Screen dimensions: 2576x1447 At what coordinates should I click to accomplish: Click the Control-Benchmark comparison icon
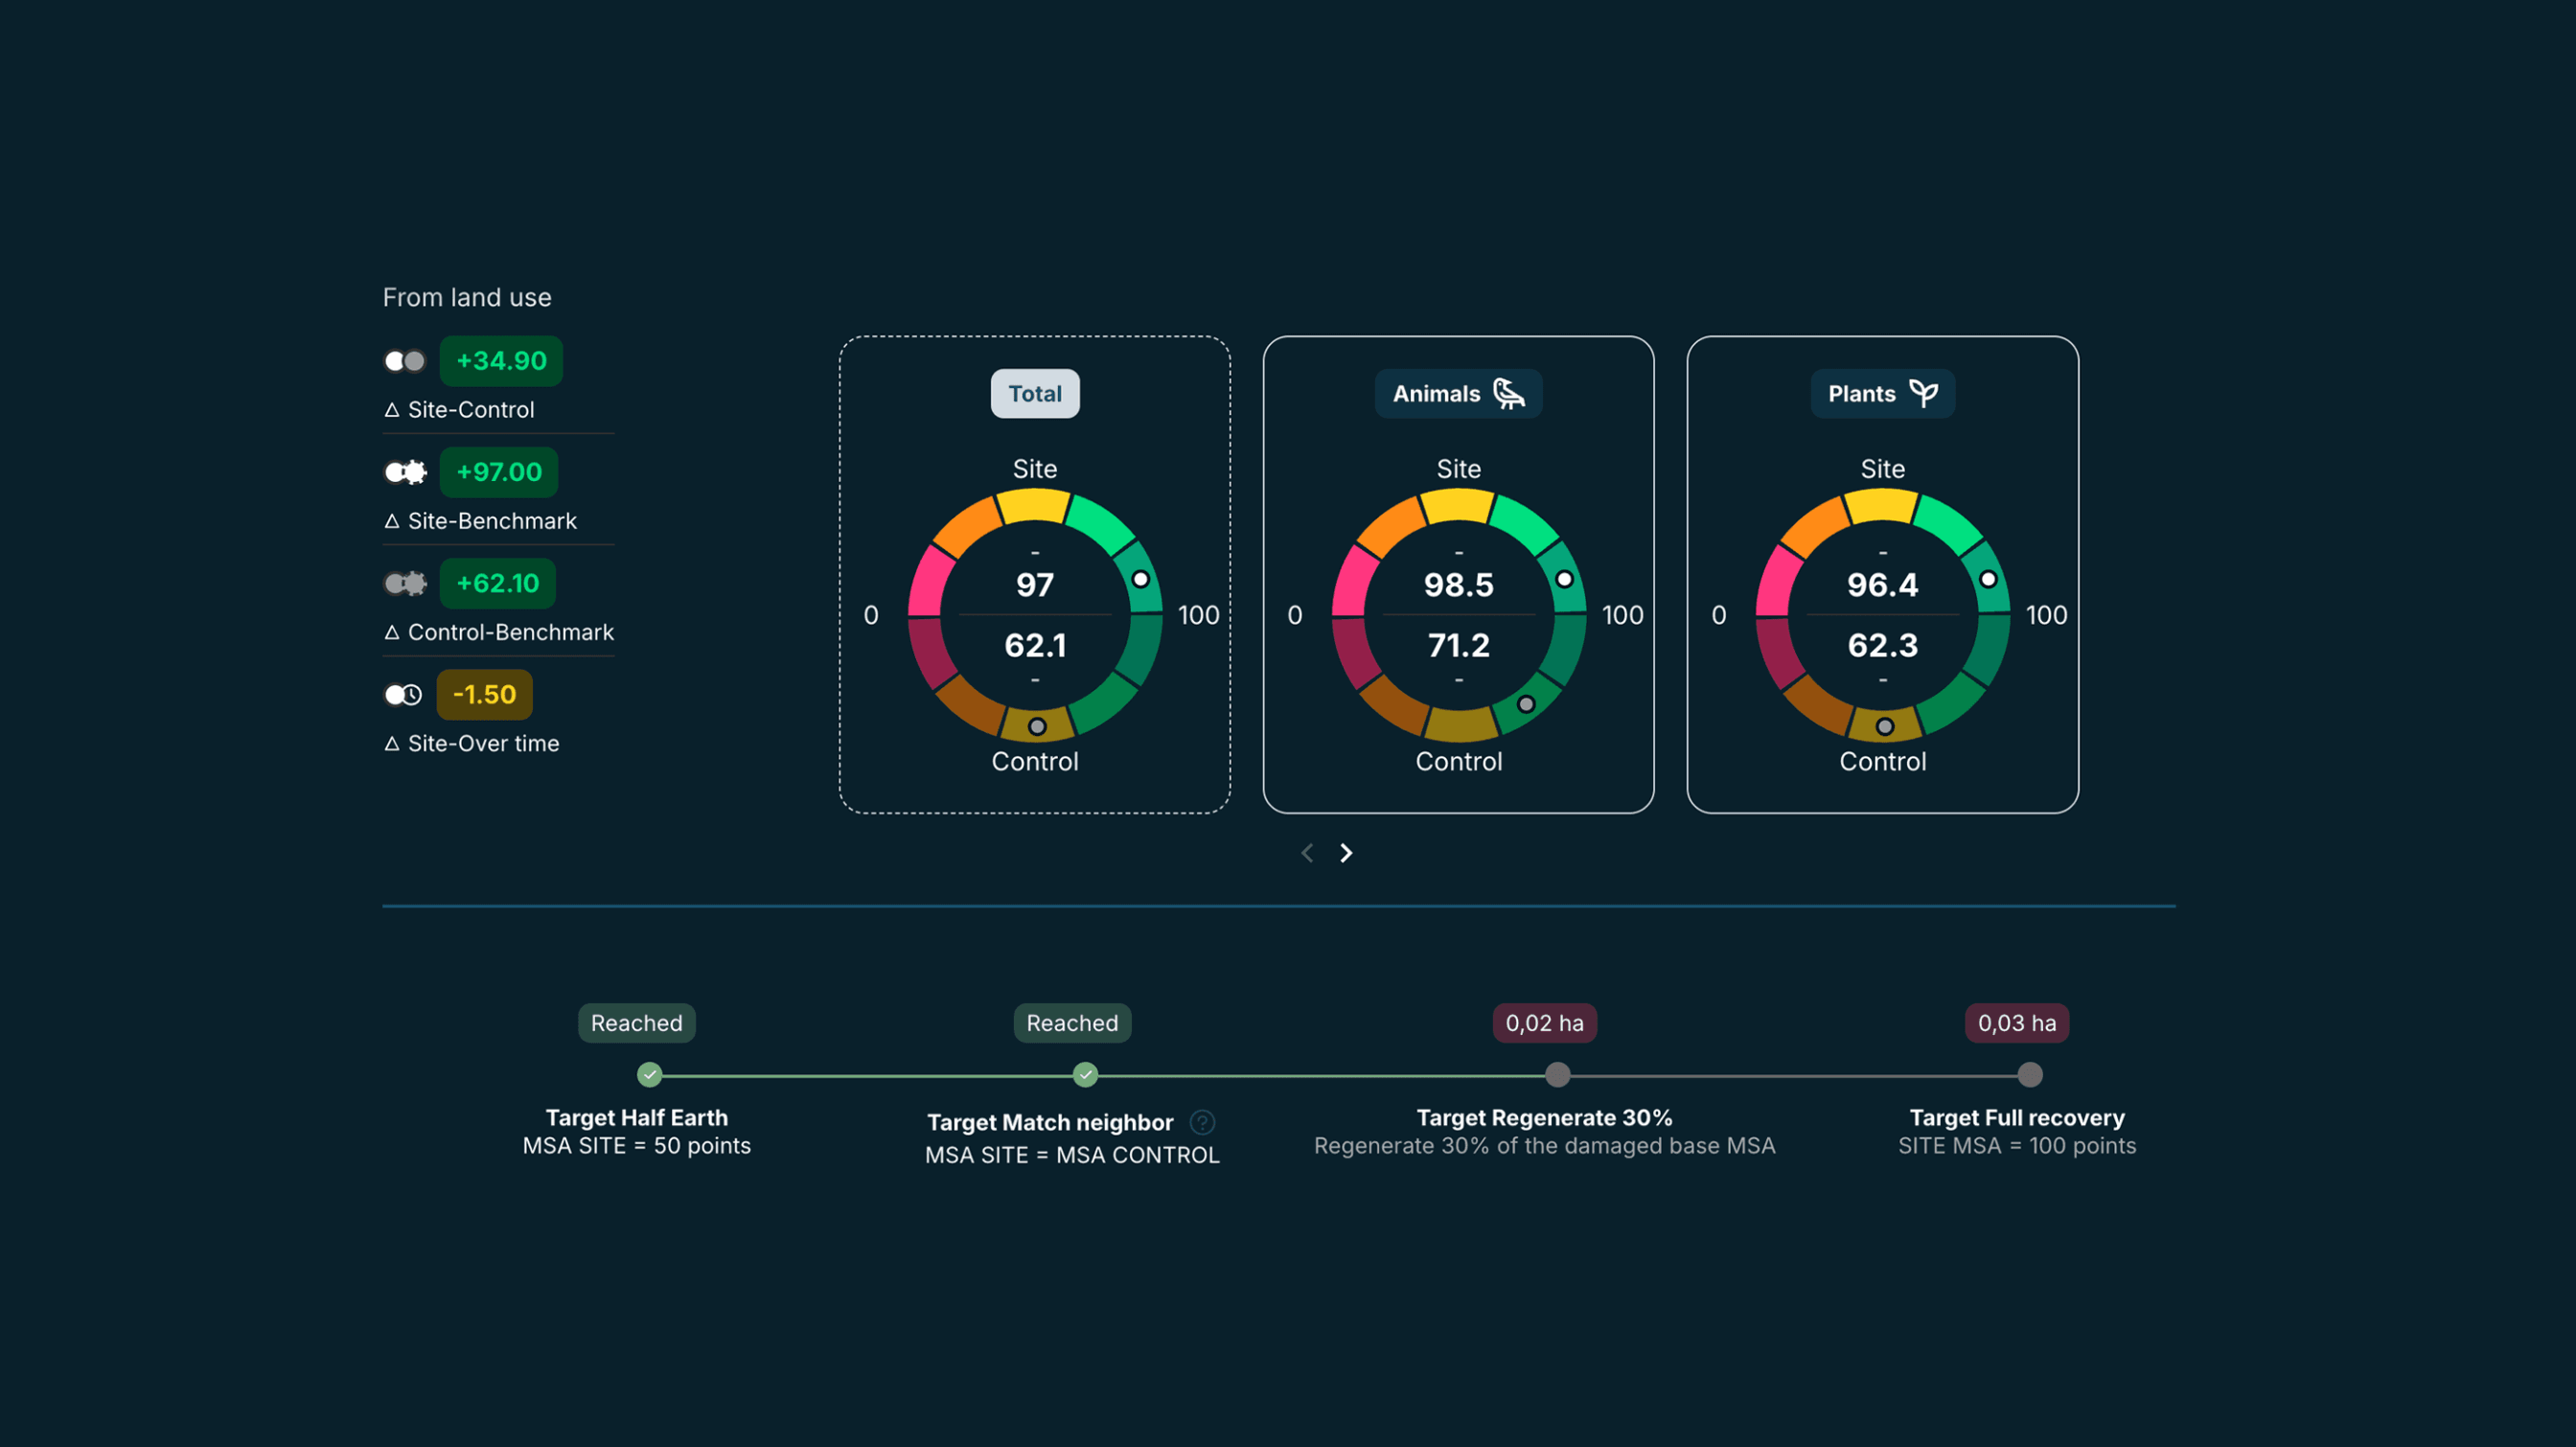[405, 583]
